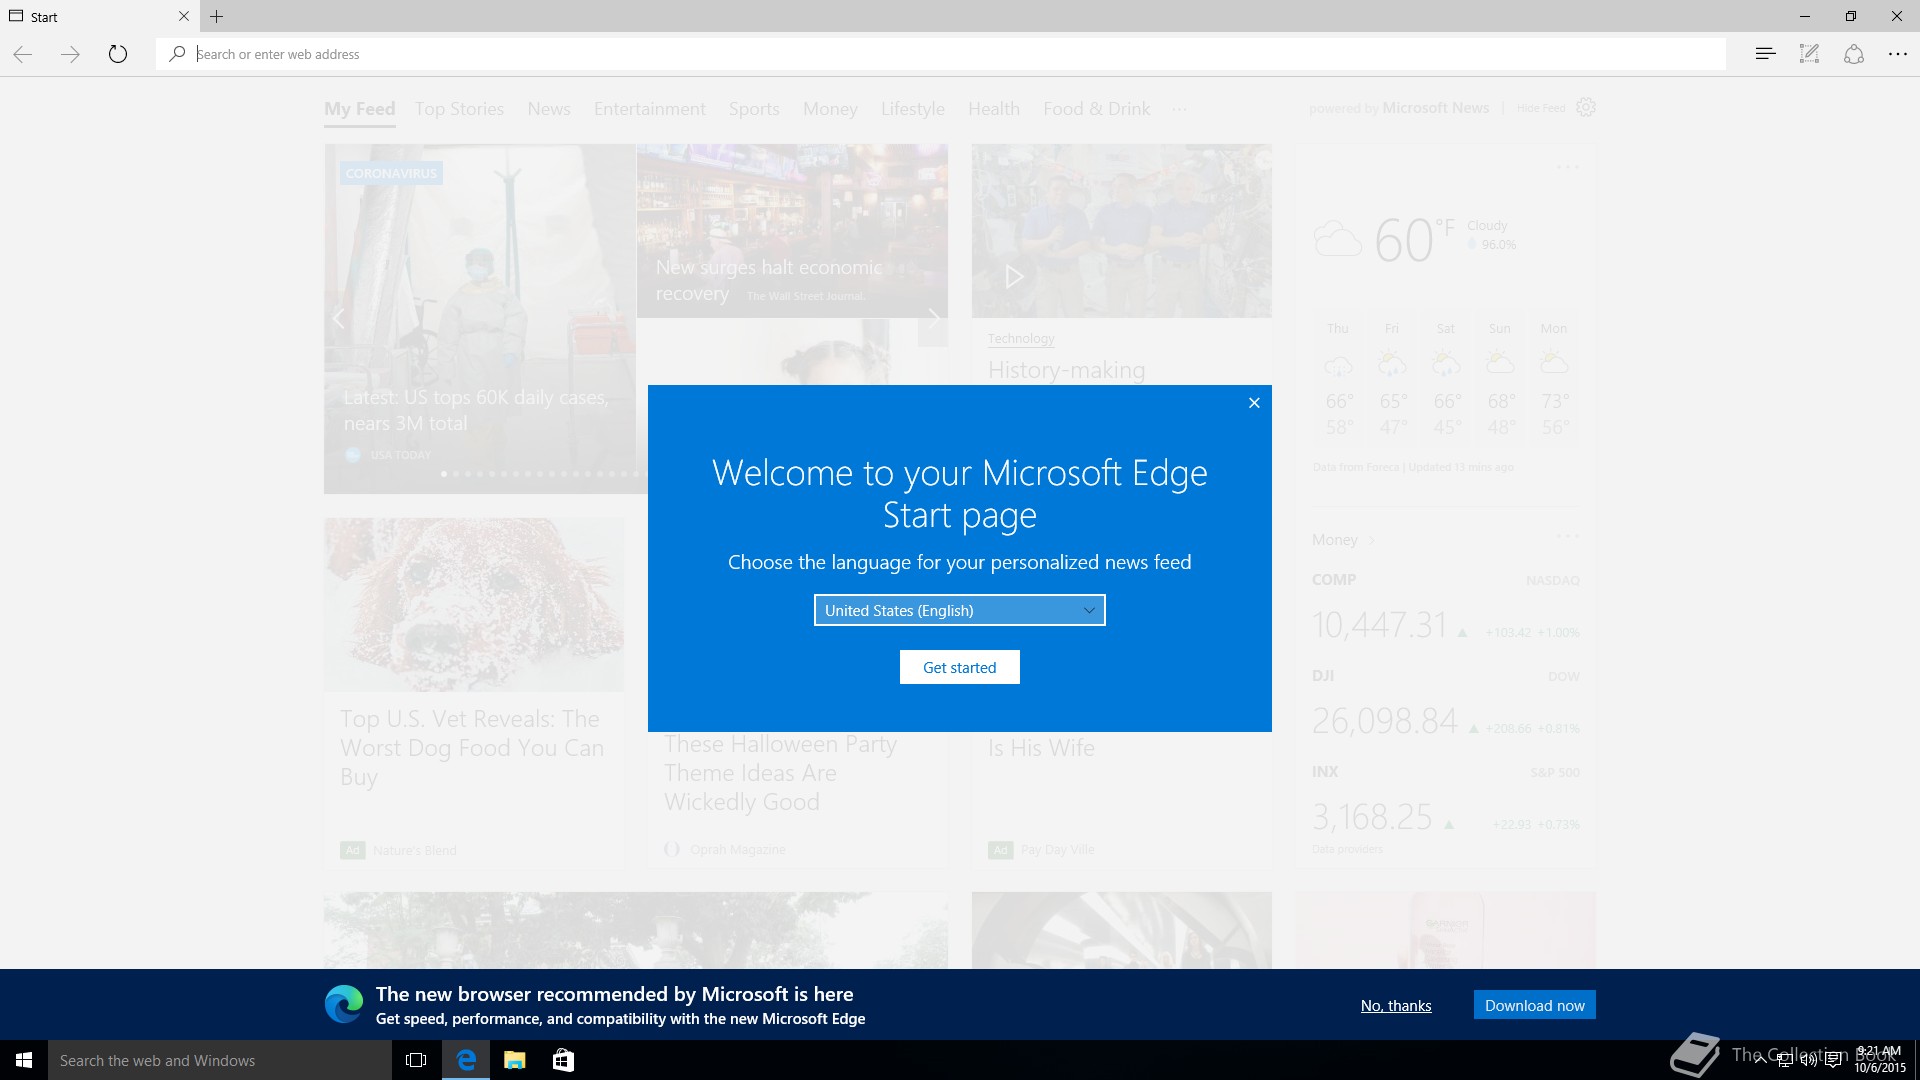Viewport: 1920px width, 1080px height.
Task: Click in the search or web address box
Action: pyautogui.click(x=940, y=54)
